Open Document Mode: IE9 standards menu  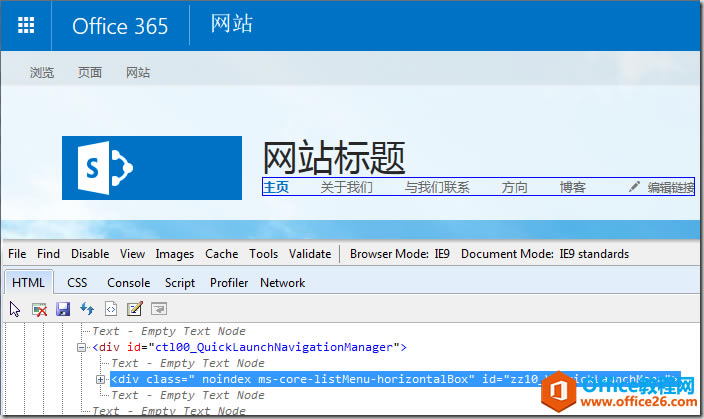click(x=545, y=254)
